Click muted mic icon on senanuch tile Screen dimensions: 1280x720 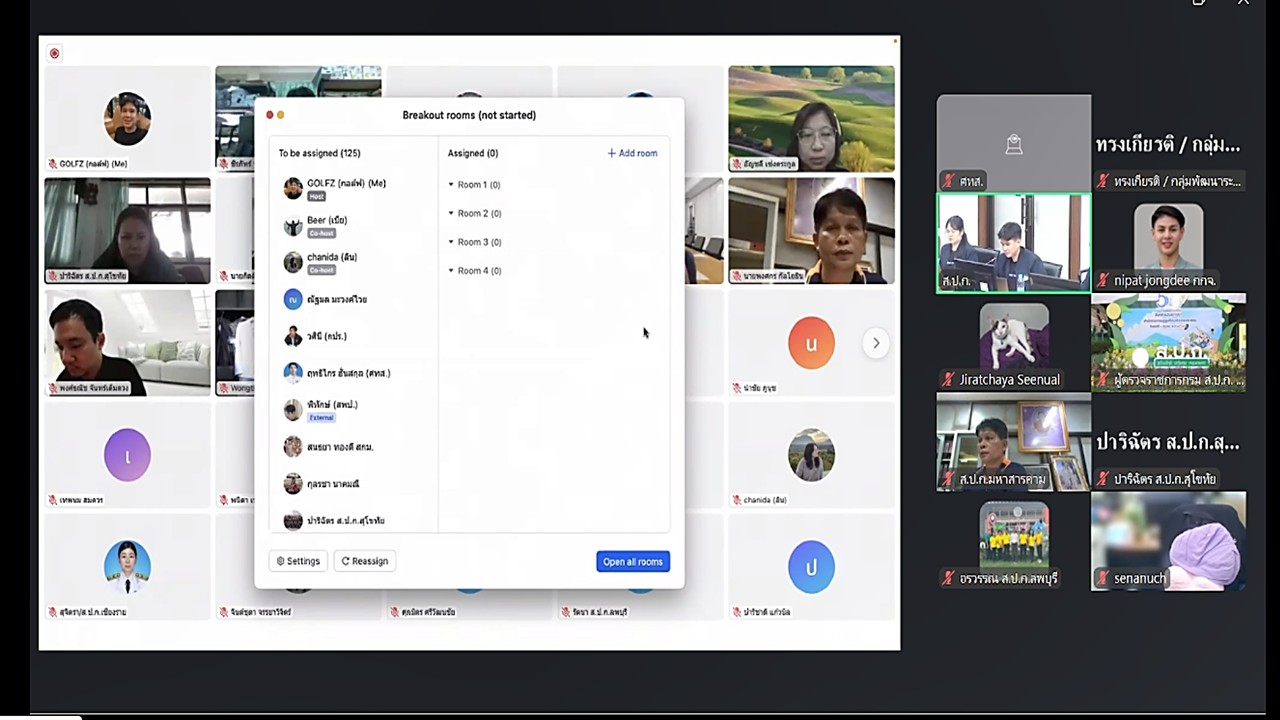click(1102, 578)
